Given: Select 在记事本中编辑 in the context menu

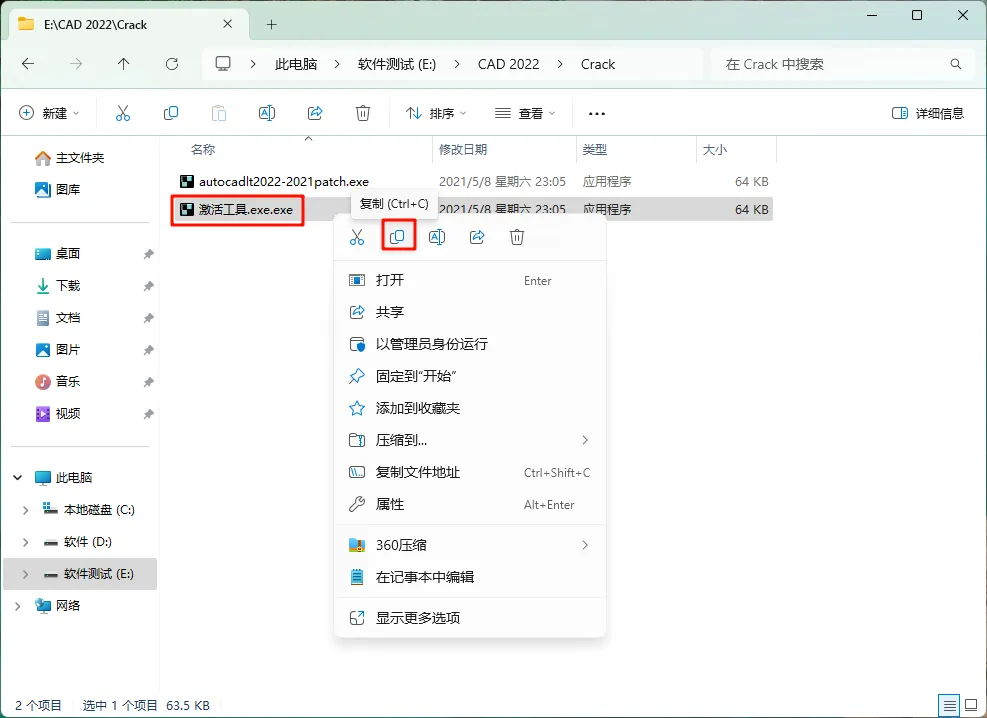Looking at the screenshot, I should 470,577.
